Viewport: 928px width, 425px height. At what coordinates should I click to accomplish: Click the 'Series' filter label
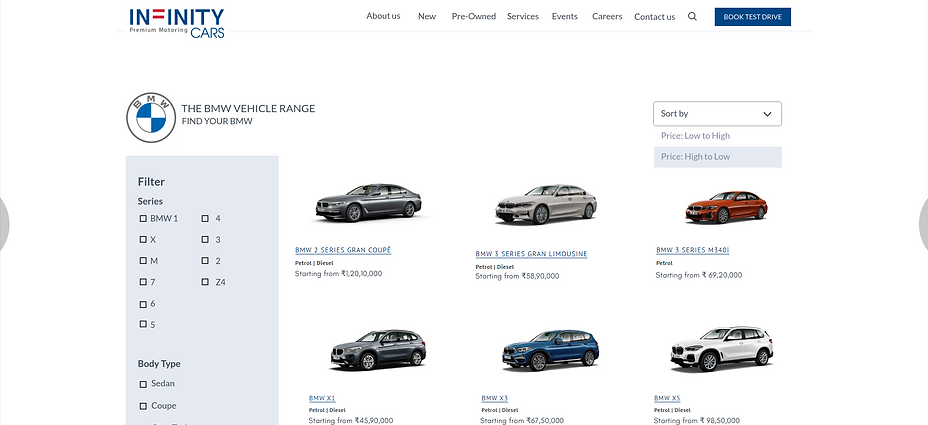pos(150,201)
